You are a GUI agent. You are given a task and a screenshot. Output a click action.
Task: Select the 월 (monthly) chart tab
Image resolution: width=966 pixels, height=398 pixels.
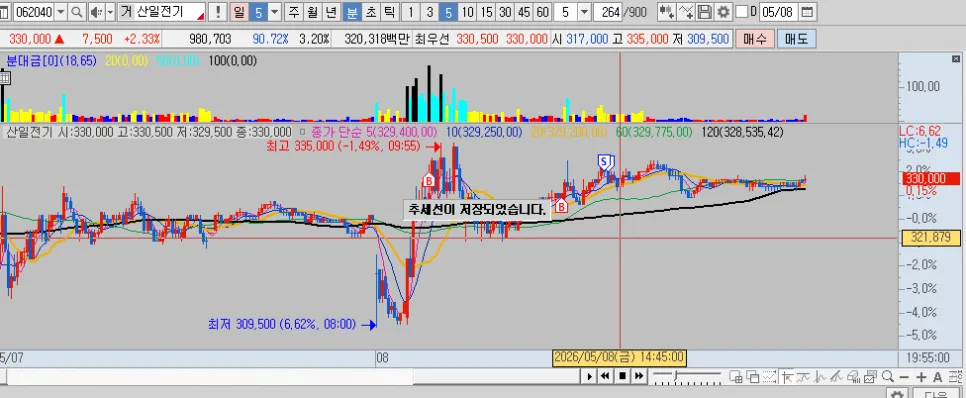tap(312, 12)
